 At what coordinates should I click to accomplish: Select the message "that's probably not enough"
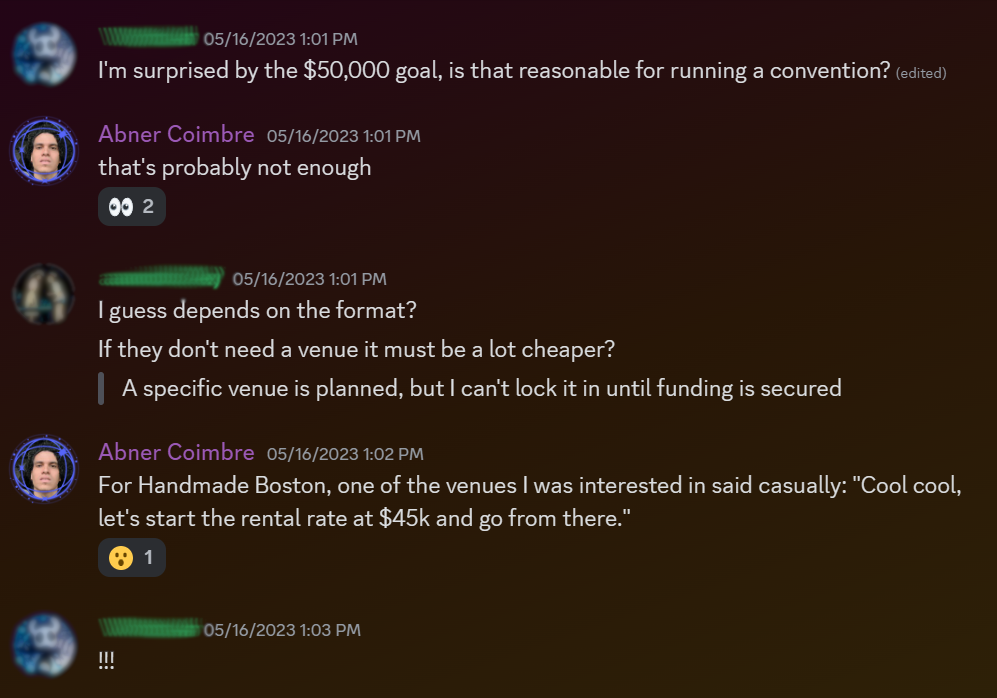235,168
